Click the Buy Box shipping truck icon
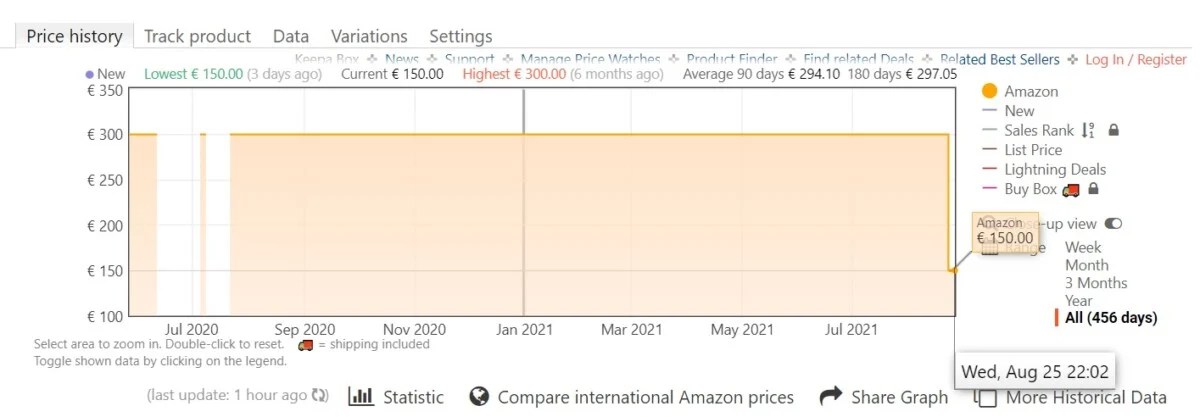1200x417 pixels. pos(1071,189)
